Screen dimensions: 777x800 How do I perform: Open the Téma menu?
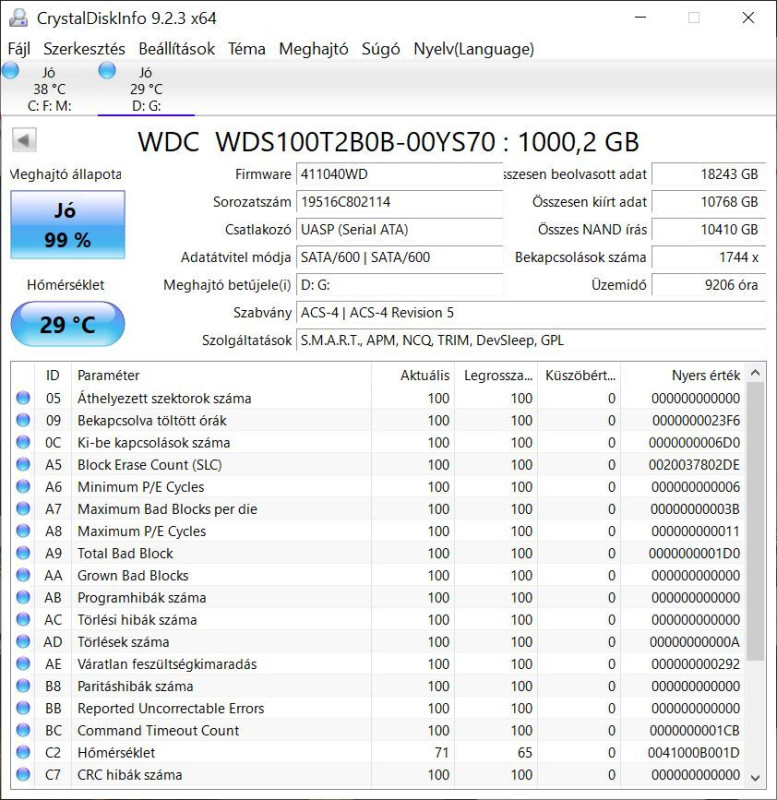(246, 49)
